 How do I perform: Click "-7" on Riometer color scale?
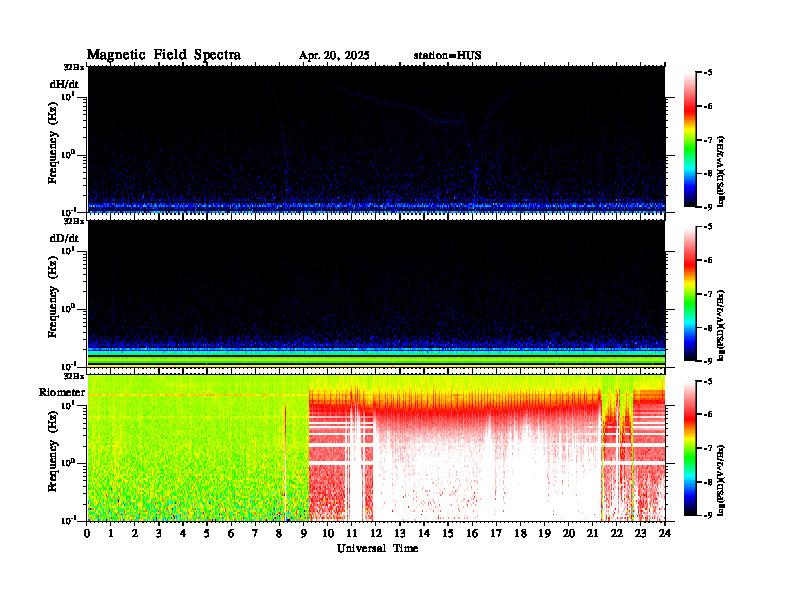[x=708, y=448]
